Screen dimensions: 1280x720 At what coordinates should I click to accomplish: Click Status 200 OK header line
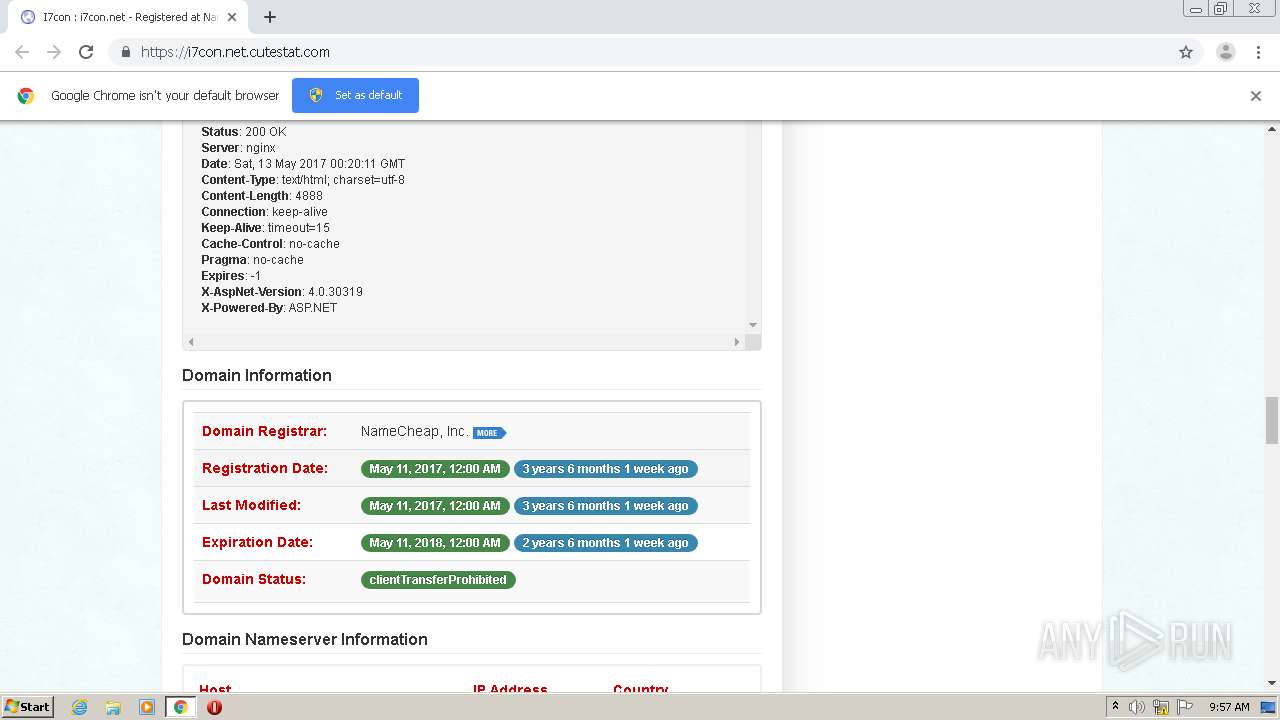pos(244,132)
